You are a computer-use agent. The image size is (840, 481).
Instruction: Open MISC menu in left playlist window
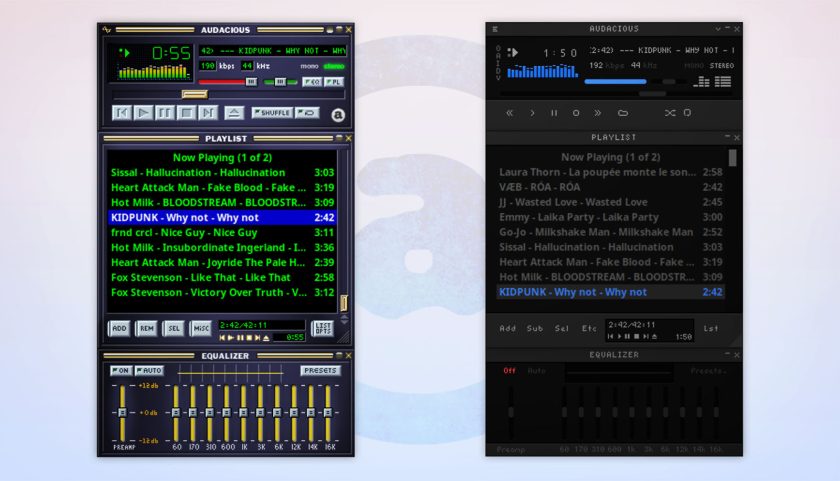click(x=201, y=328)
